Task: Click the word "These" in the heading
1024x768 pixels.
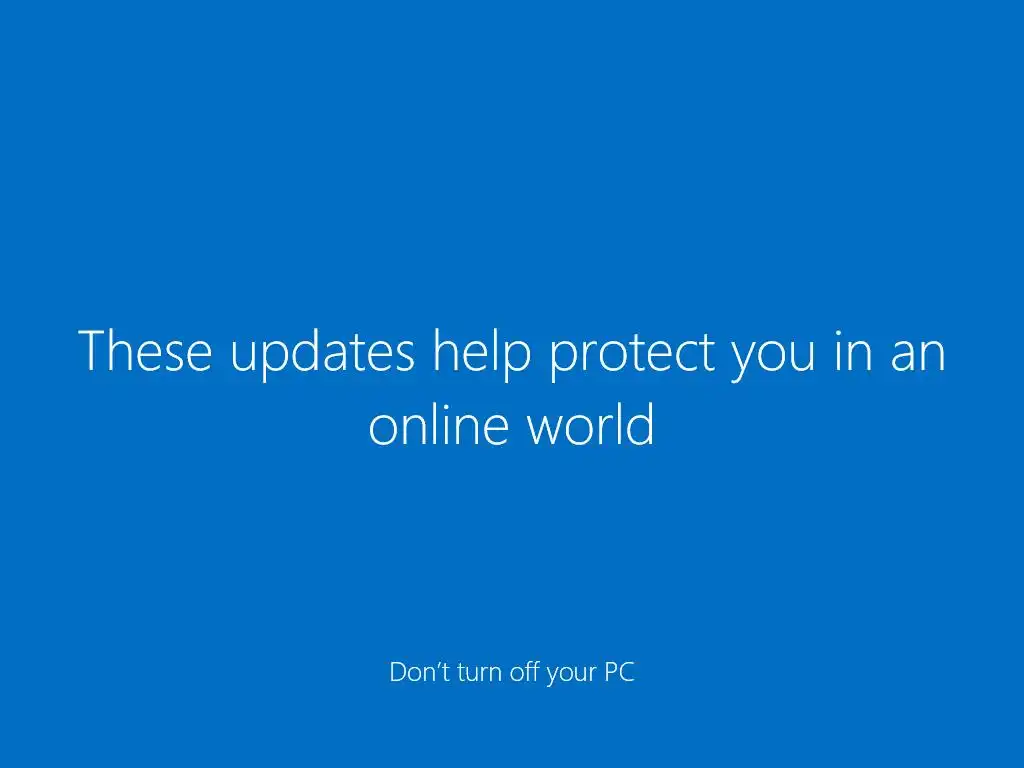Action: point(145,351)
